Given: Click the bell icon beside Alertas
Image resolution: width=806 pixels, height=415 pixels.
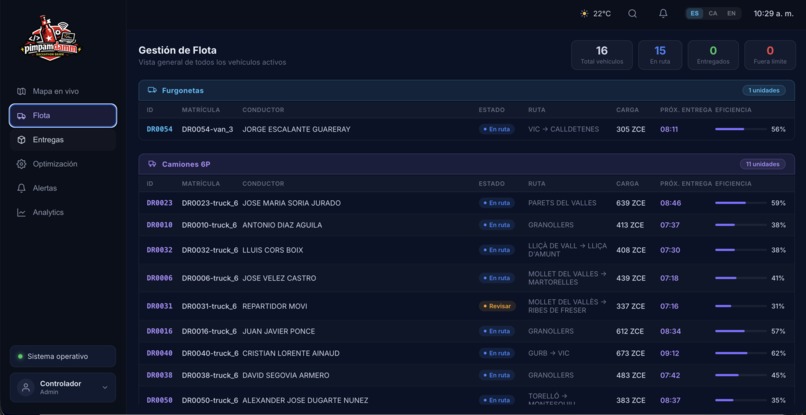Looking at the screenshot, I should [x=21, y=188].
